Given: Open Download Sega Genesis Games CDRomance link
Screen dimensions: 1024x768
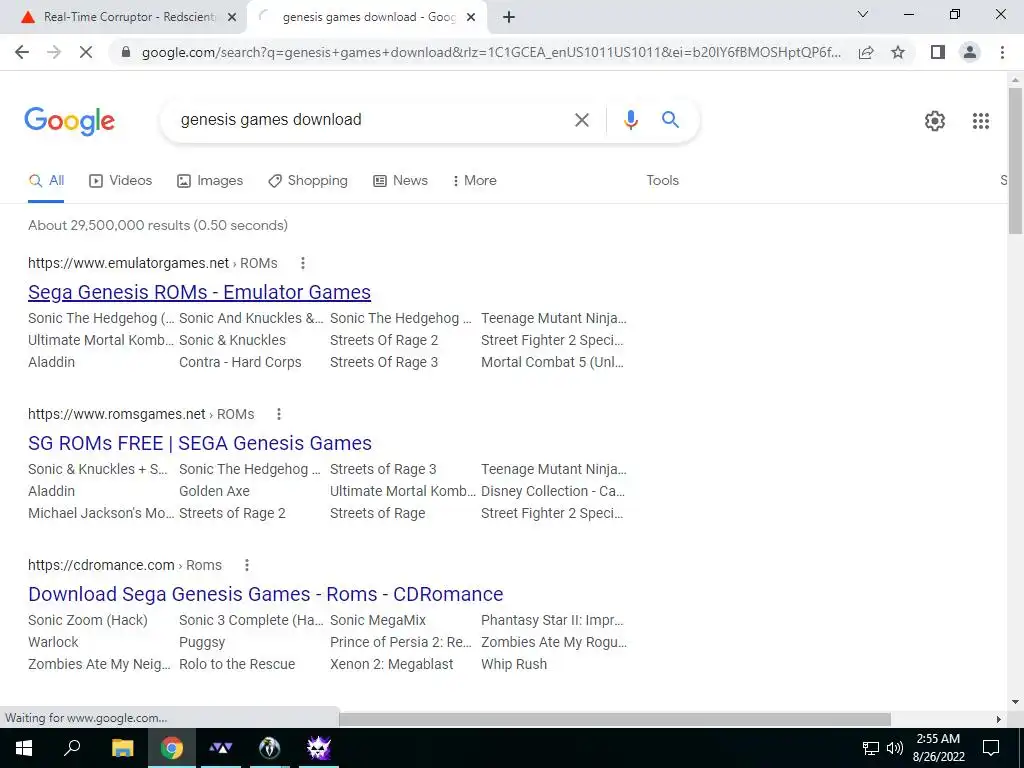Looking at the screenshot, I should click(x=266, y=594).
